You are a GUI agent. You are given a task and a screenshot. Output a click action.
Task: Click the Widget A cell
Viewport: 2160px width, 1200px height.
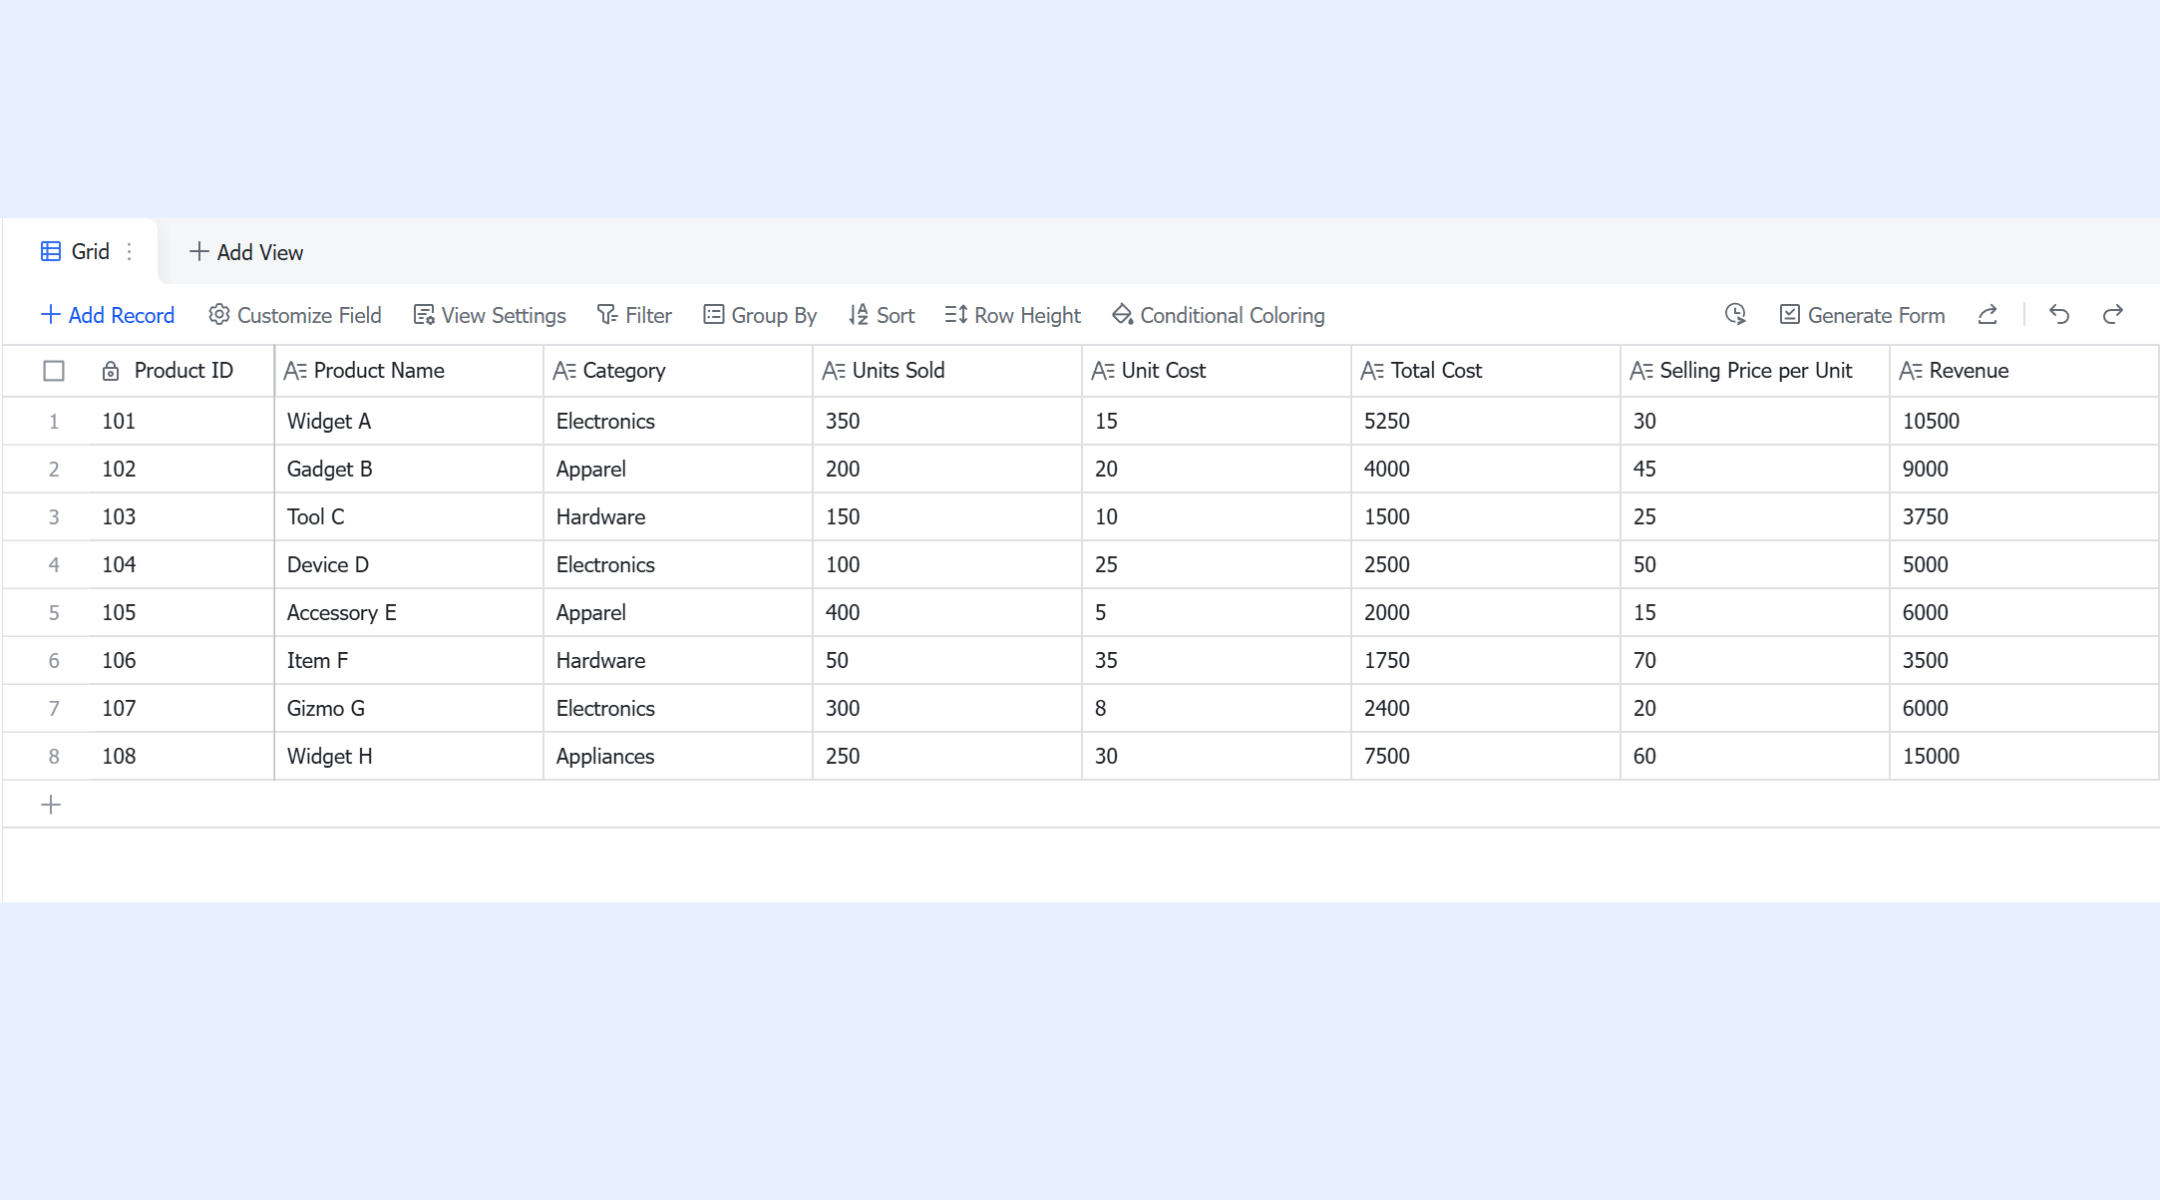click(409, 421)
